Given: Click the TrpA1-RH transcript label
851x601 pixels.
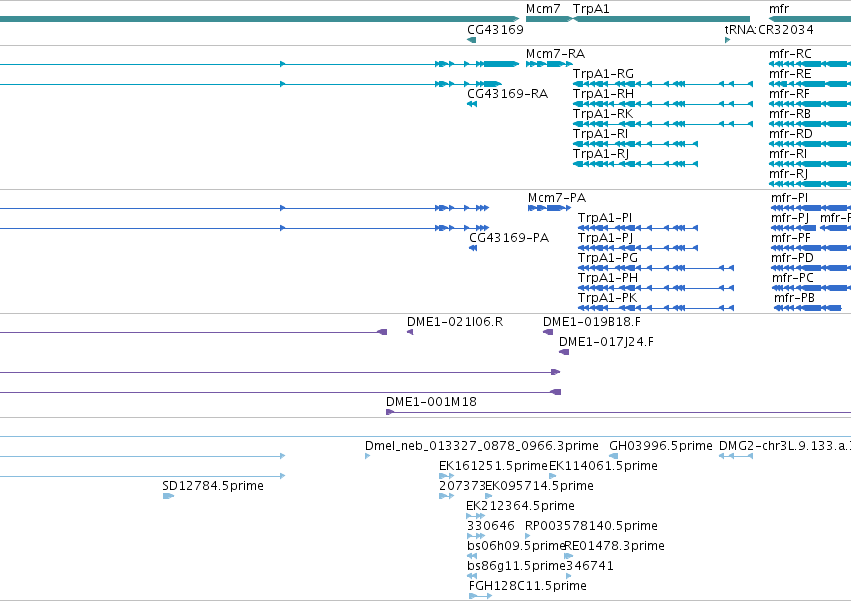Looking at the screenshot, I should (603, 93).
